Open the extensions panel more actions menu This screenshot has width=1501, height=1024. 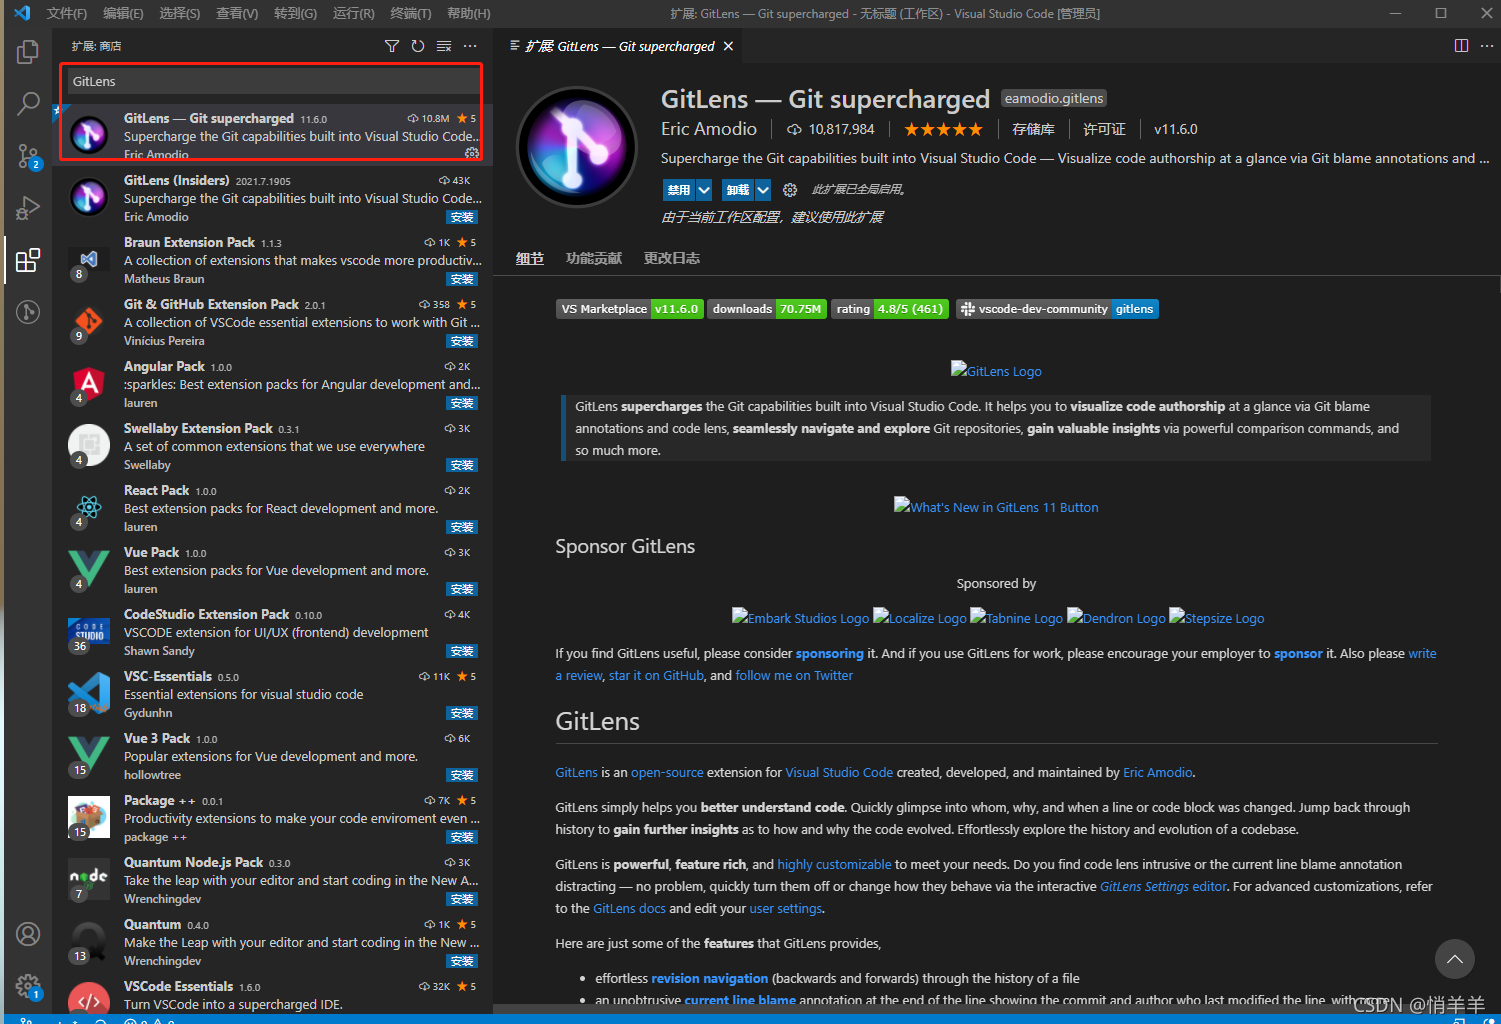click(470, 46)
